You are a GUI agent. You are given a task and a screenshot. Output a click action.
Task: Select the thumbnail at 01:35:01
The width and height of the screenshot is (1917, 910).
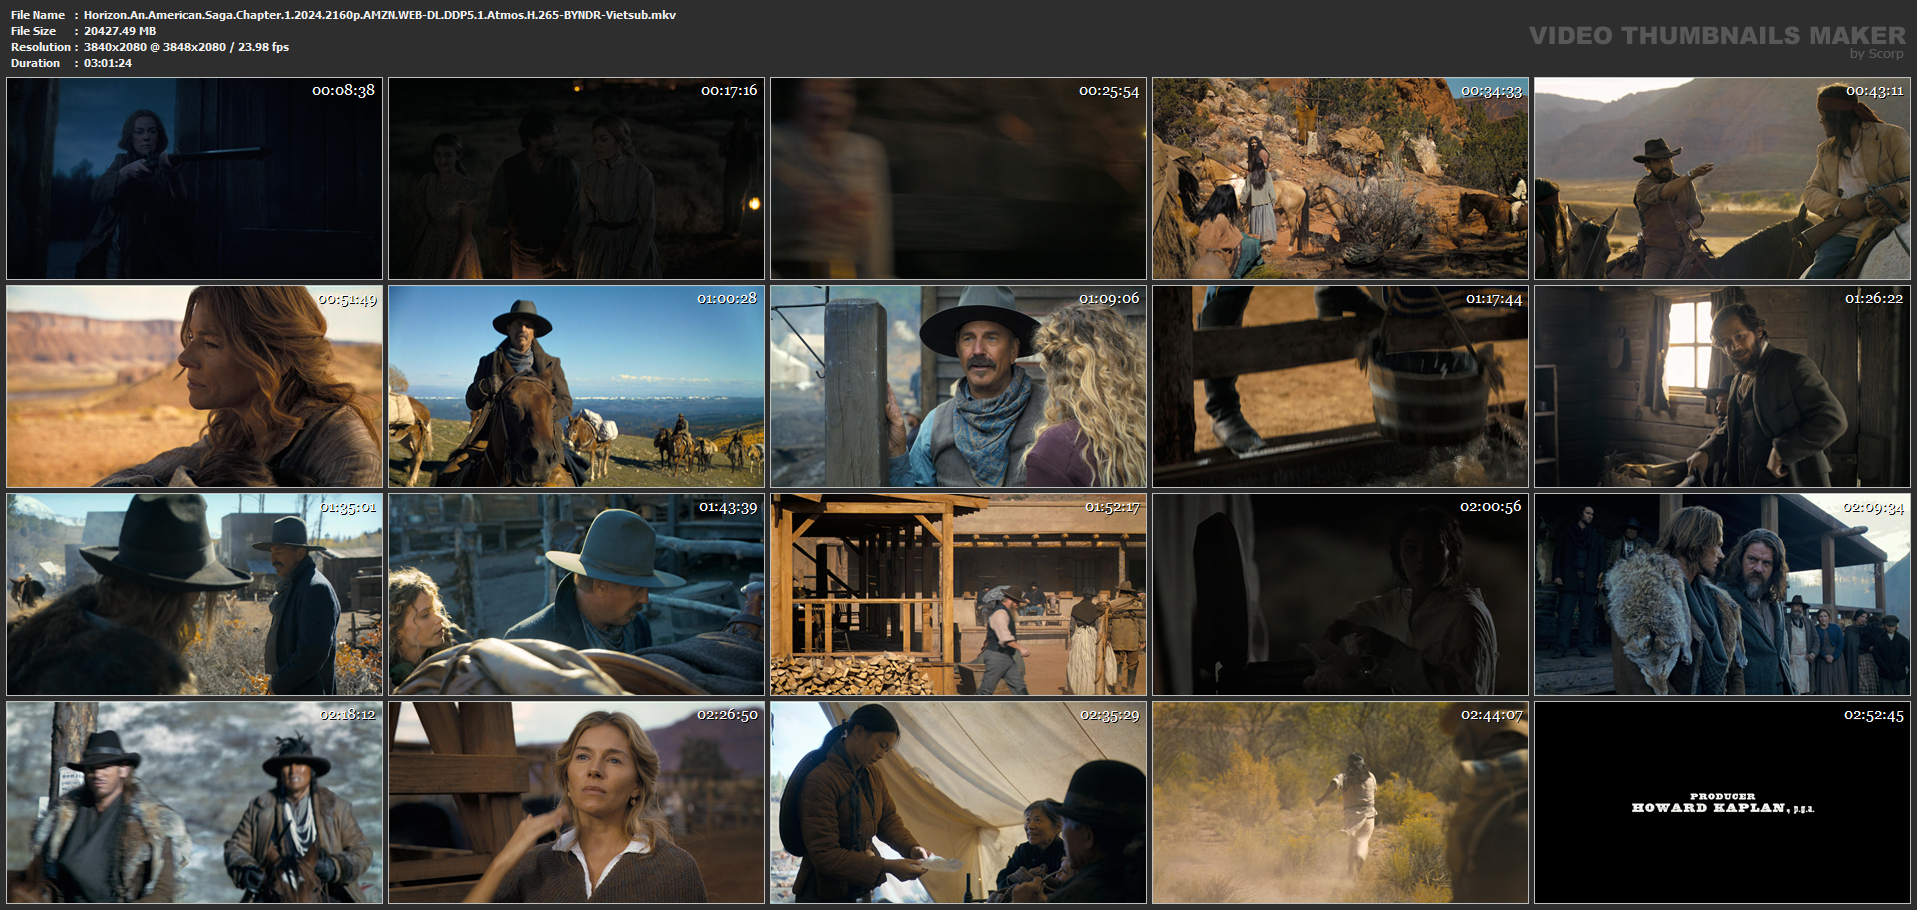(194, 595)
